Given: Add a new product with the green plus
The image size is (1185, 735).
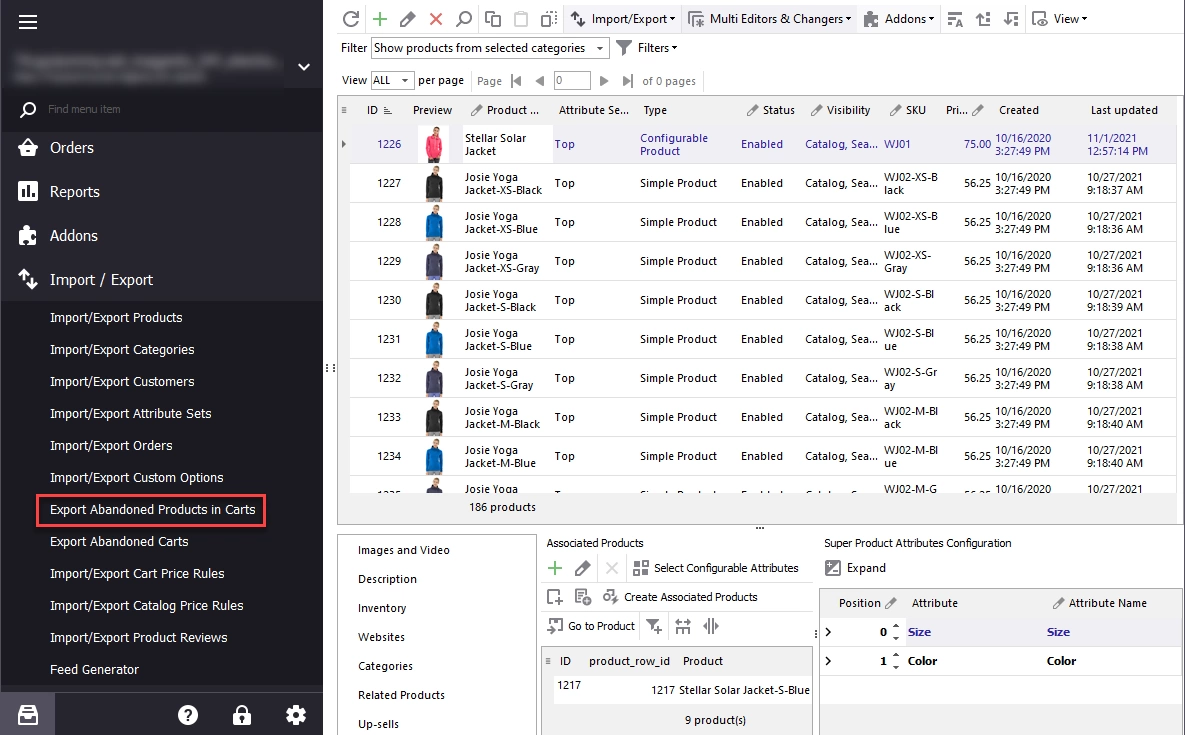Looking at the screenshot, I should click(x=380, y=19).
